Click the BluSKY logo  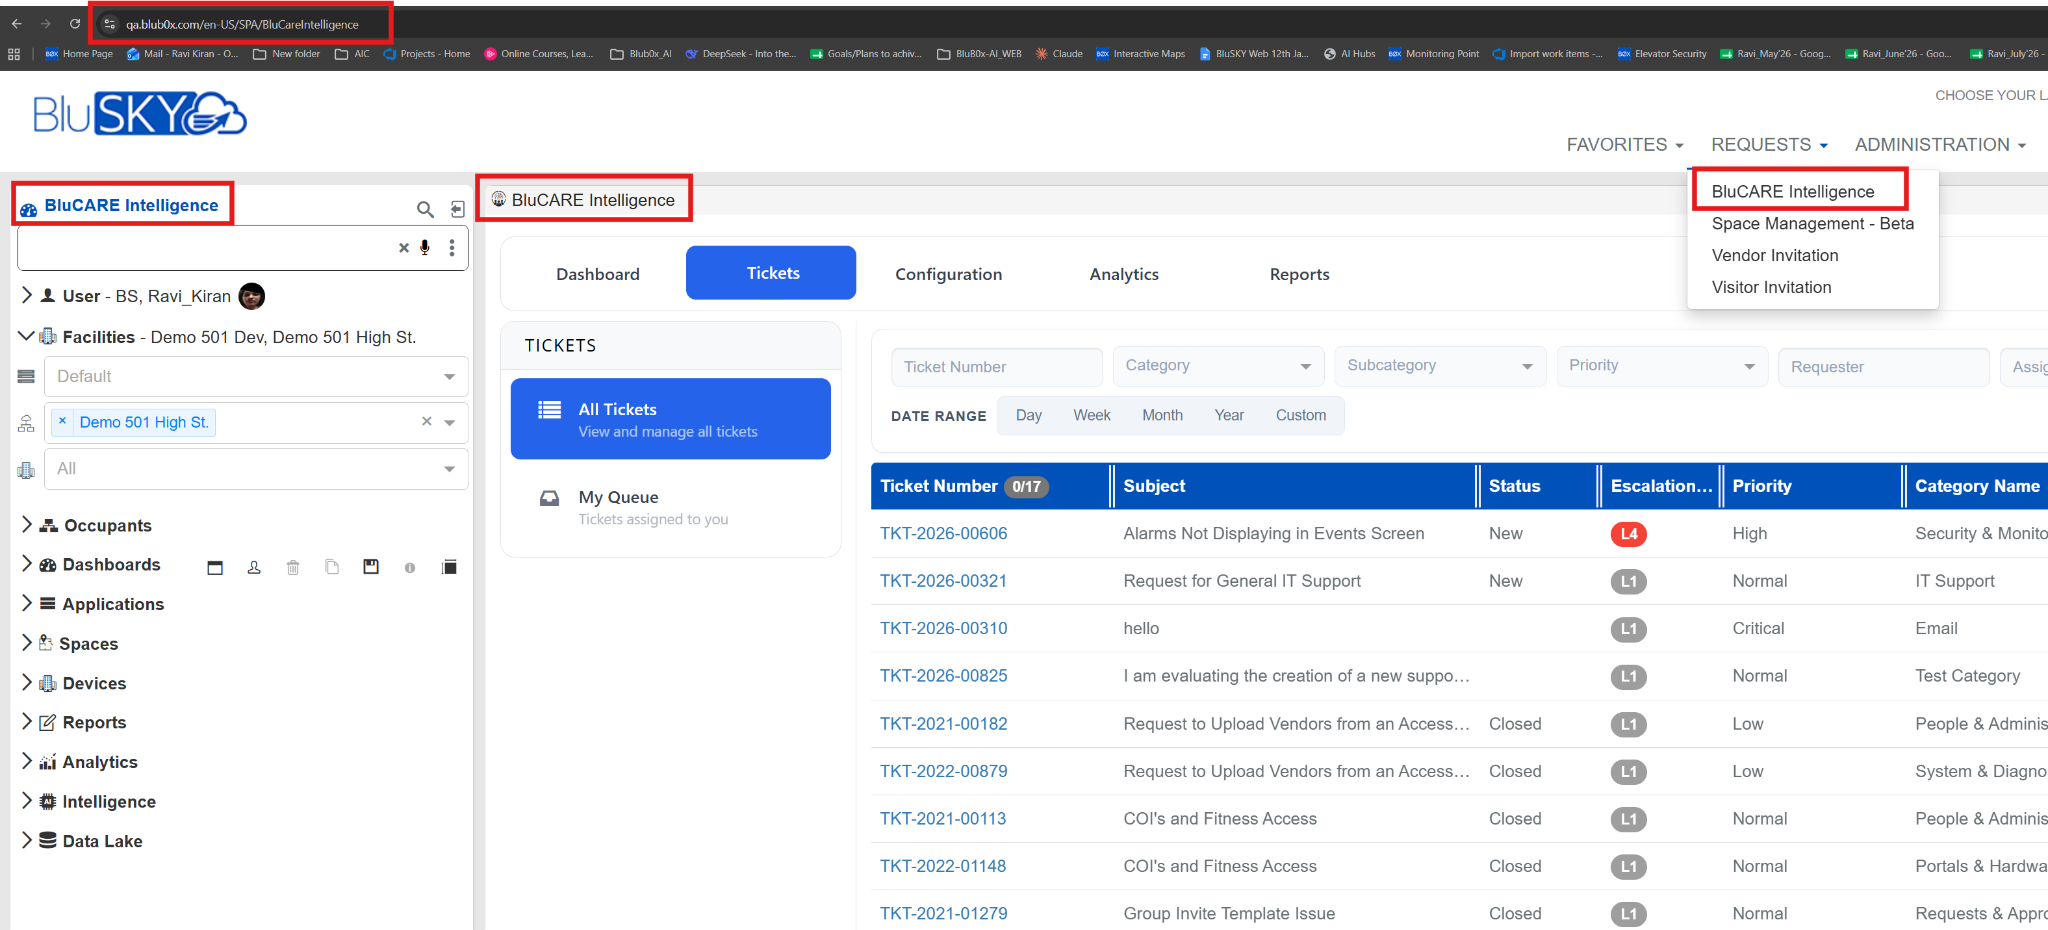pyautogui.click(x=140, y=114)
